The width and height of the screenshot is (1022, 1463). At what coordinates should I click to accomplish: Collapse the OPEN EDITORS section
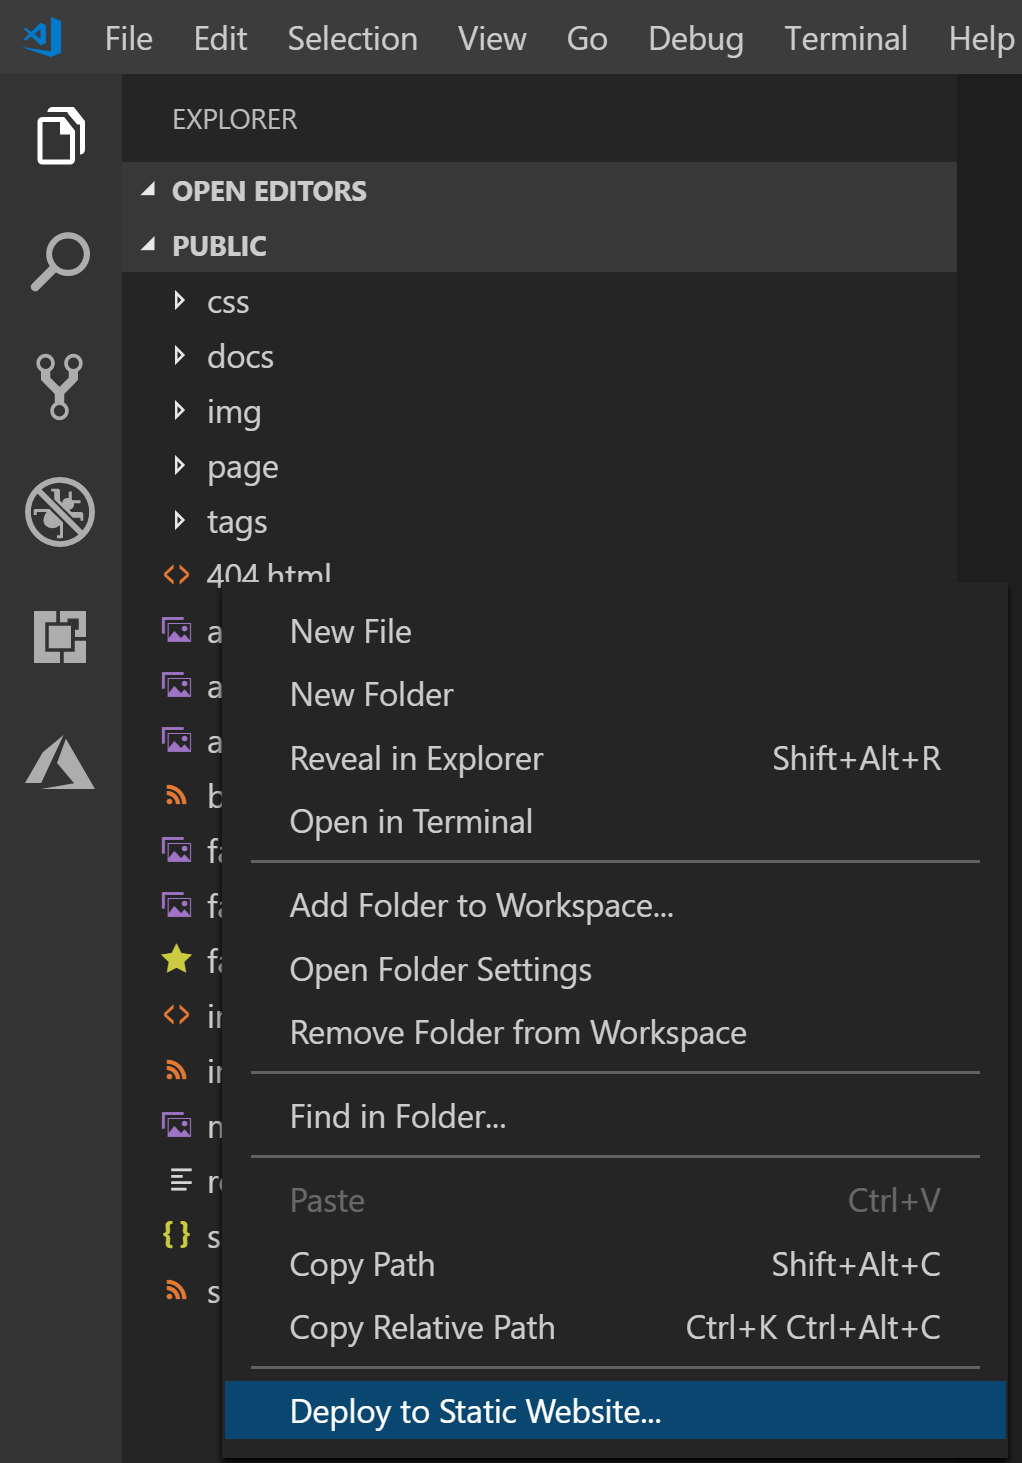pyautogui.click(x=539, y=190)
